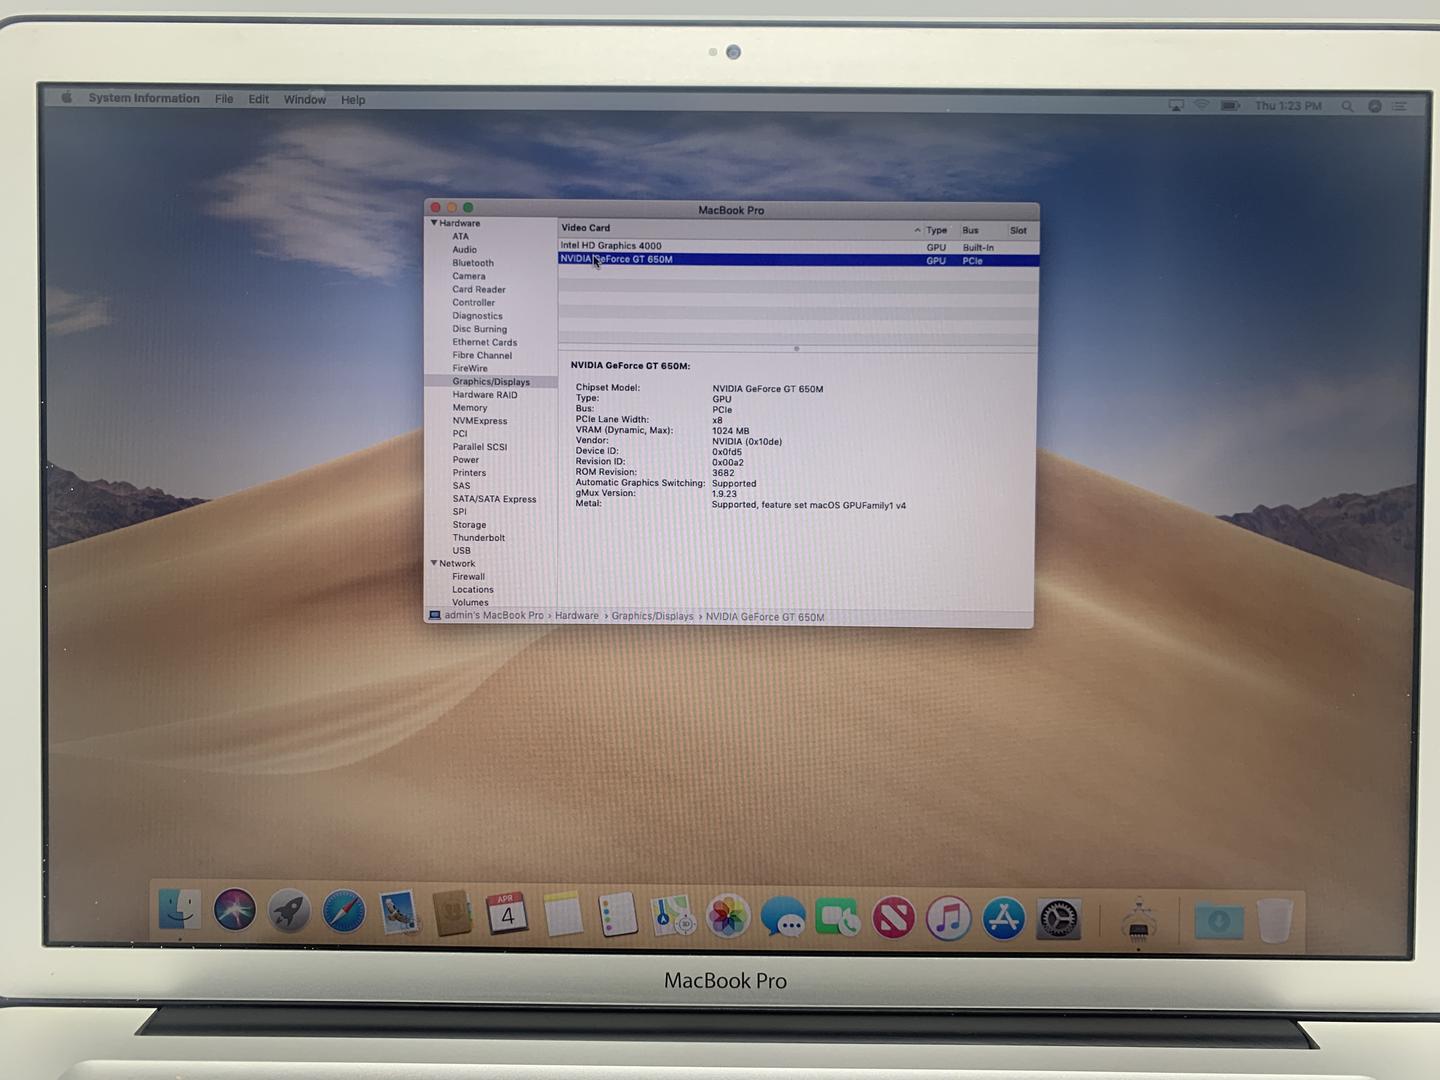Open Reminders app in Dock
Screen dimensions: 1440x1080
[617, 915]
